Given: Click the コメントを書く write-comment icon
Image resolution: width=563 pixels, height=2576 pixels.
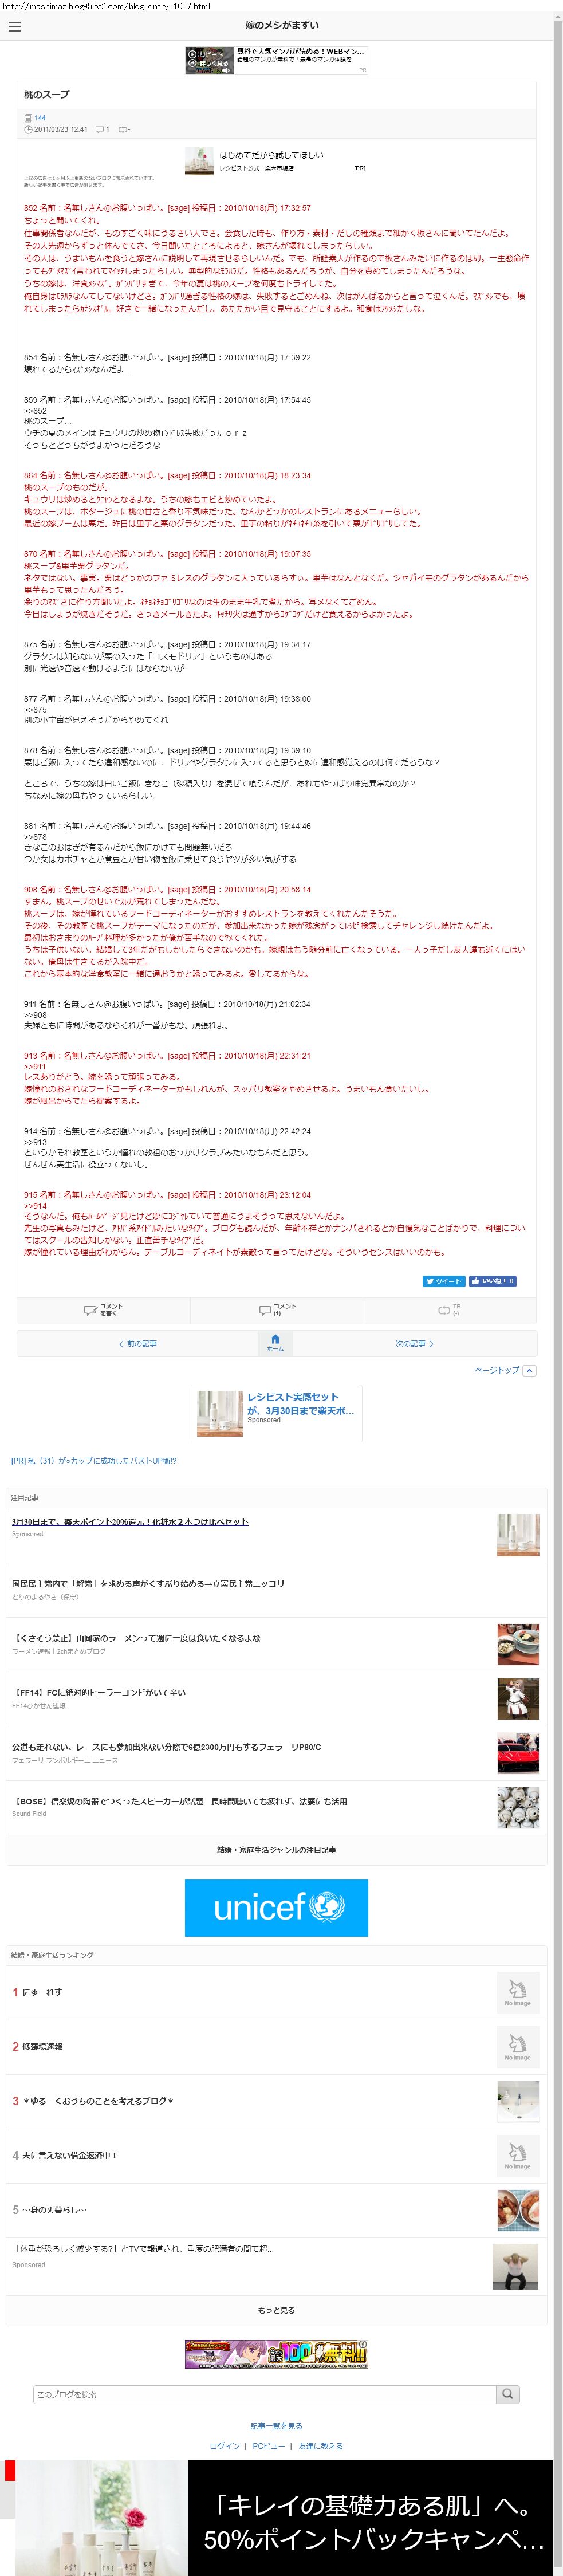Looking at the screenshot, I should [103, 1309].
